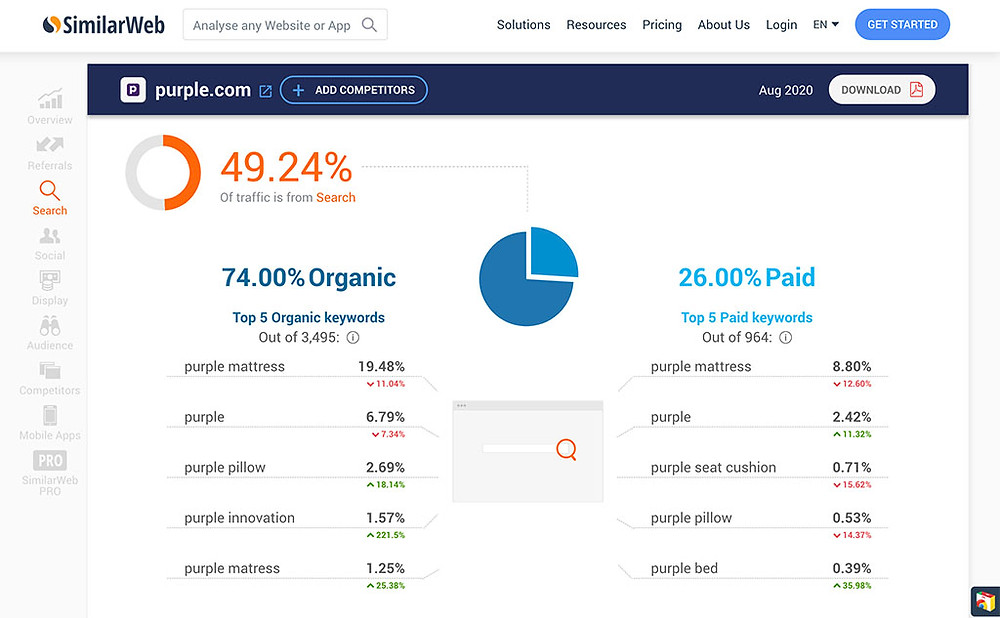Viewport: 1000px width, 618px height.
Task: Select organic keyword purple mattress
Action: click(235, 367)
